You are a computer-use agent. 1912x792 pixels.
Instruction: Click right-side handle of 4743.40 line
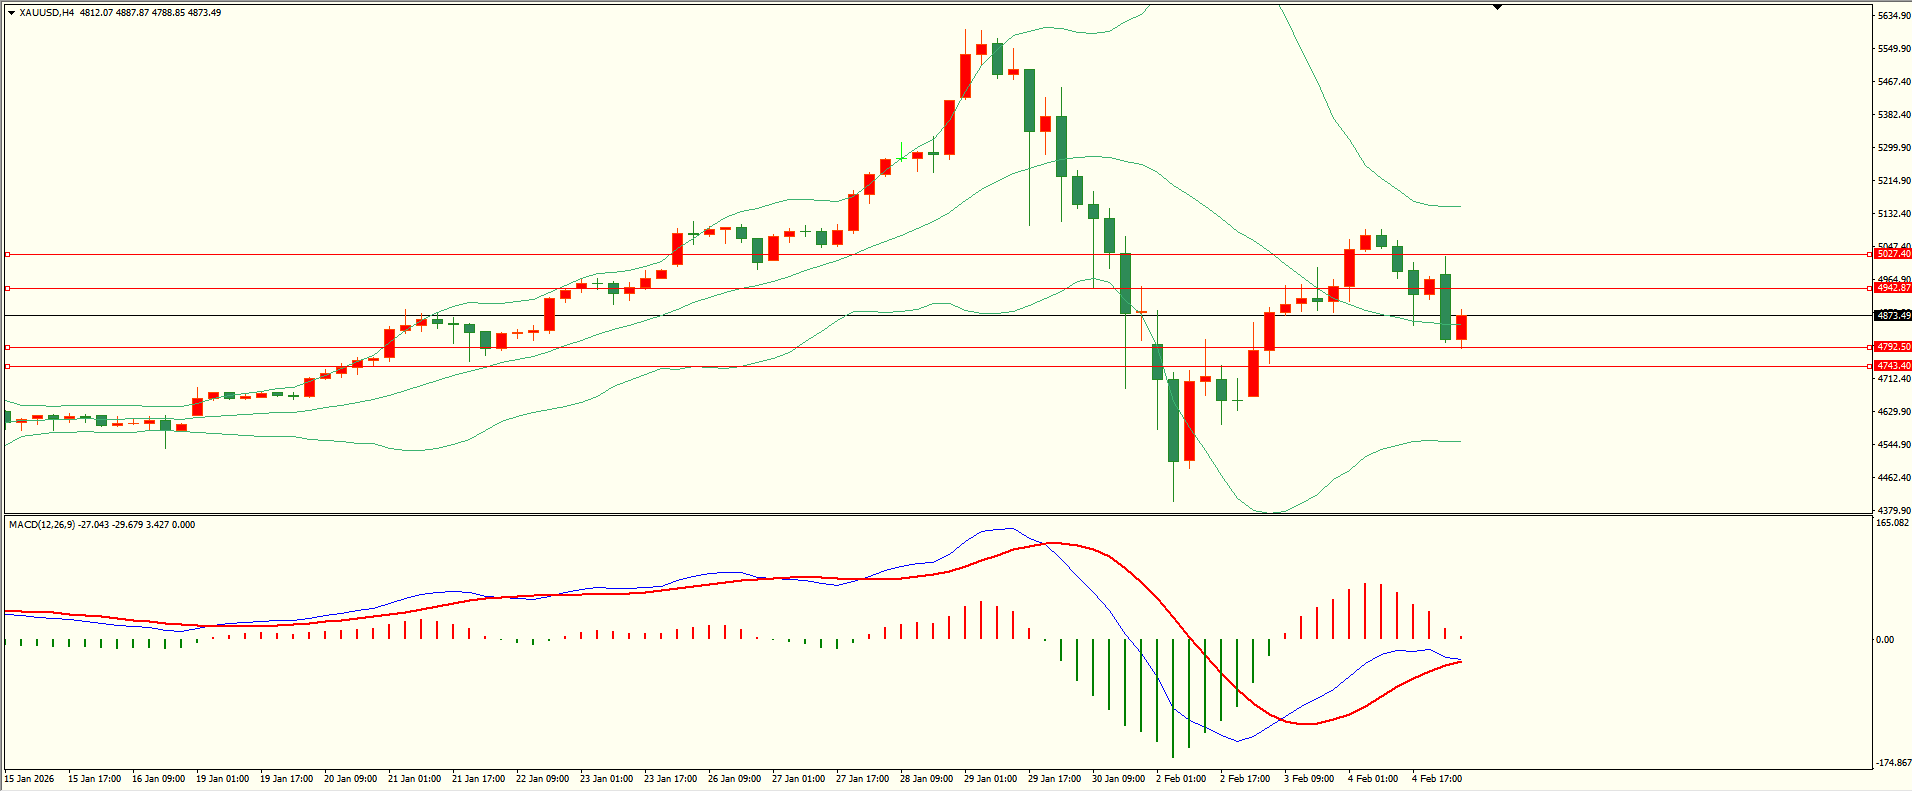[1870, 367]
